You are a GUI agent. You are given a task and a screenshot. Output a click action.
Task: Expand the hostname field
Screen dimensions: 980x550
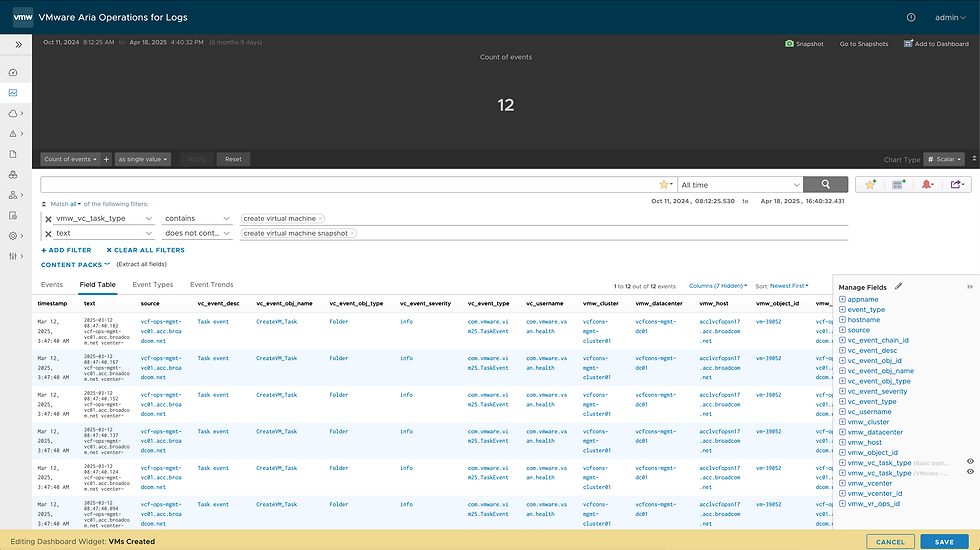coord(842,319)
